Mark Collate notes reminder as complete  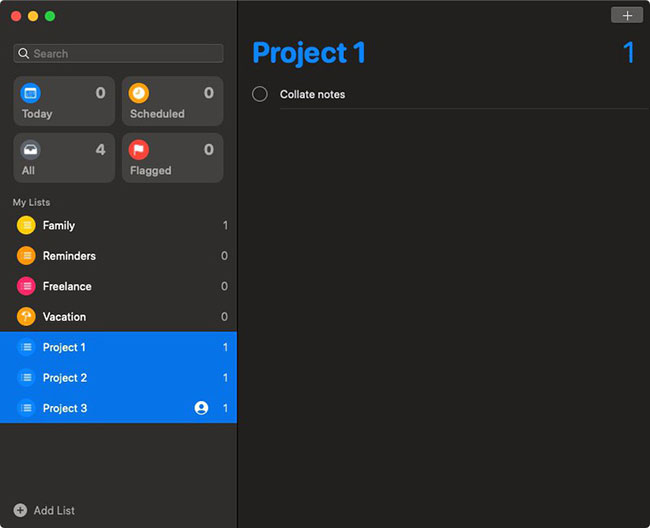click(260, 94)
